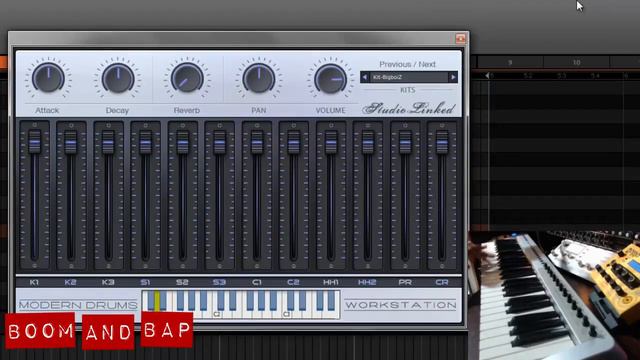Click the K1 channel fader handle

click(x=34, y=142)
